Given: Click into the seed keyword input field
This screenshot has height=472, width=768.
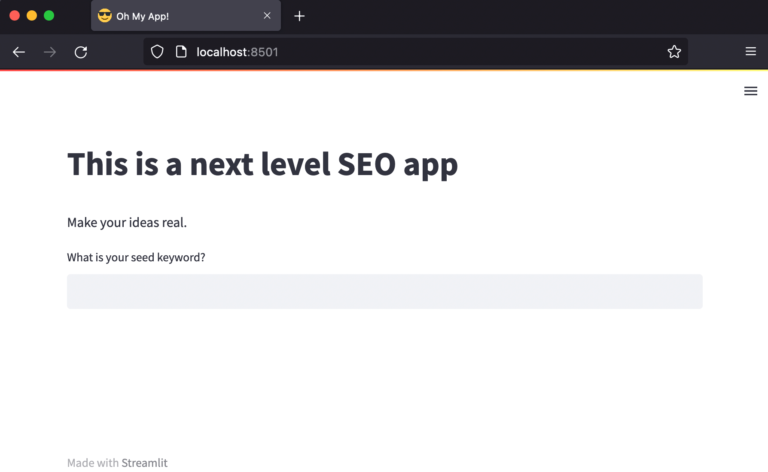Looking at the screenshot, I should tap(384, 291).
